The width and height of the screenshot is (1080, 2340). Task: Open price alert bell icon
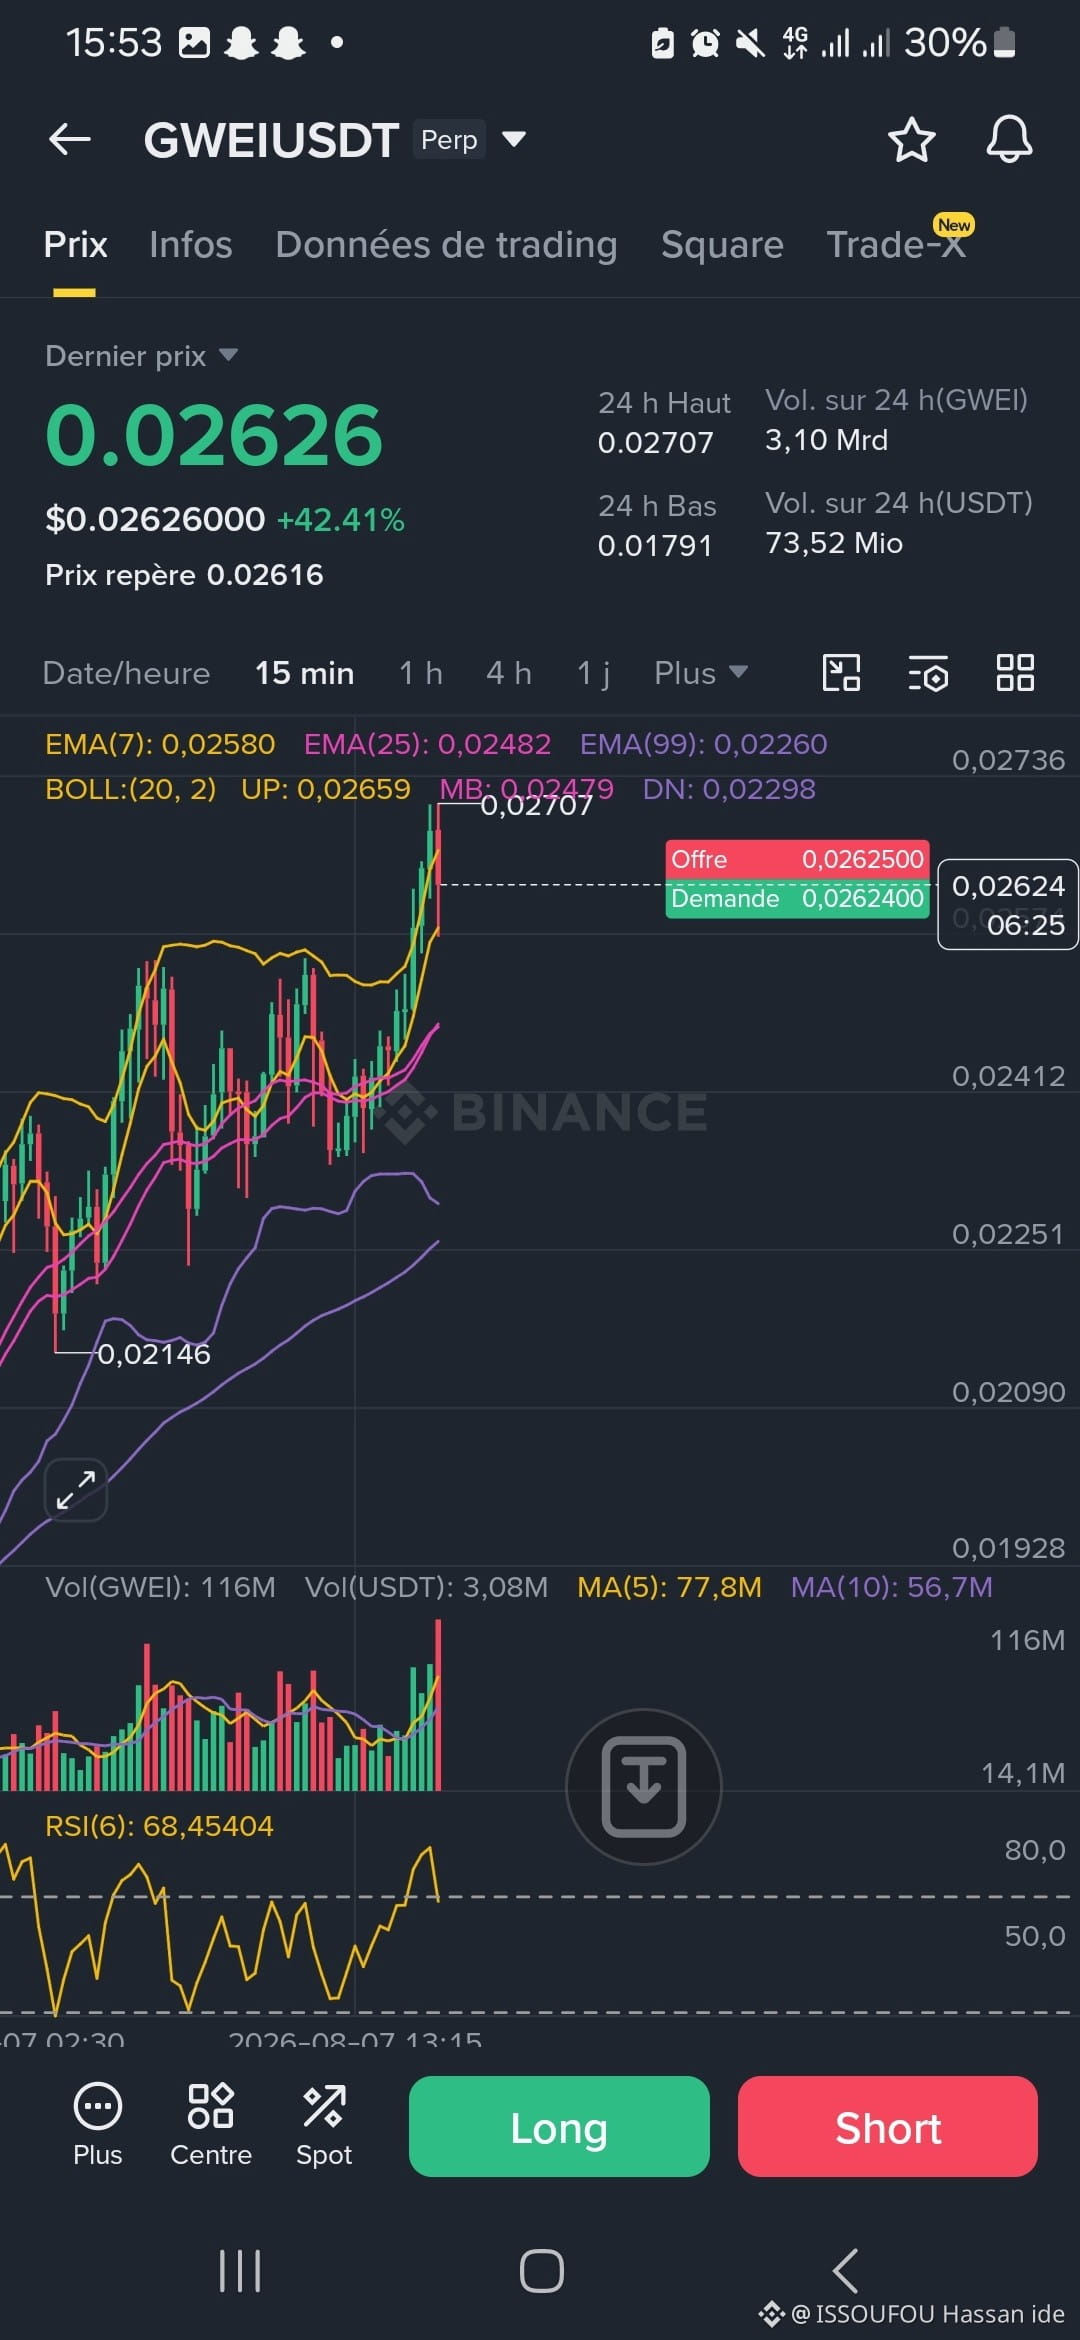[x=1009, y=139]
